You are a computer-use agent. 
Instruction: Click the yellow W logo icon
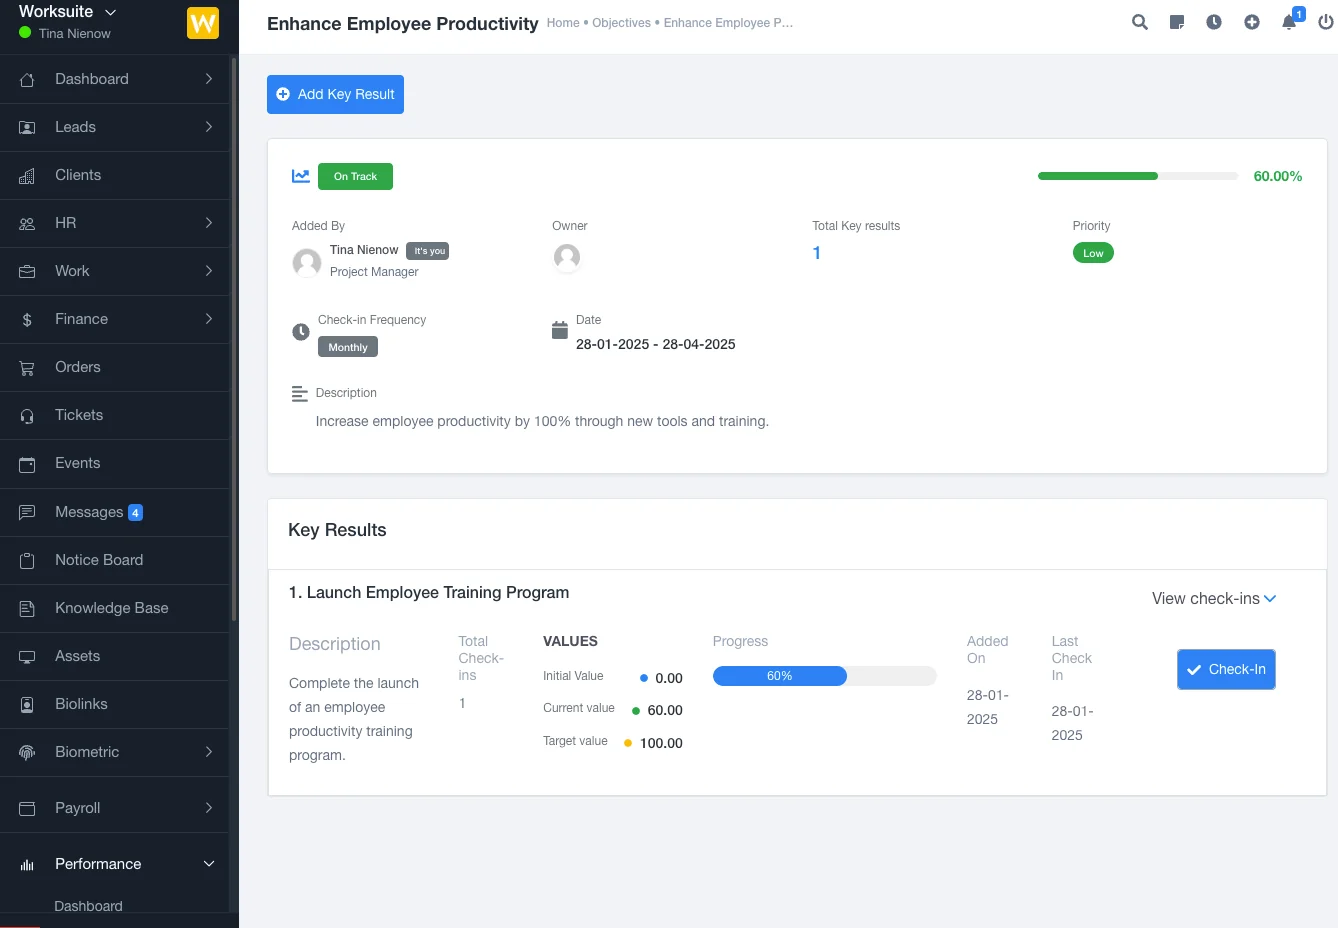click(203, 23)
